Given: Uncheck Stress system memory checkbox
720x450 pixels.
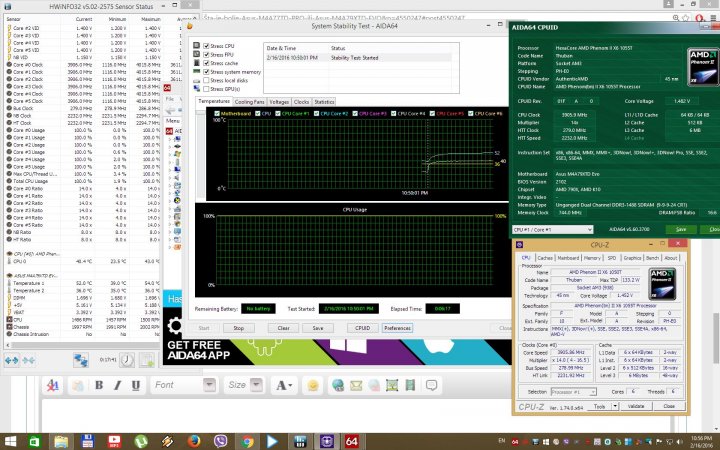Looking at the screenshot, I should coord(206,72).
